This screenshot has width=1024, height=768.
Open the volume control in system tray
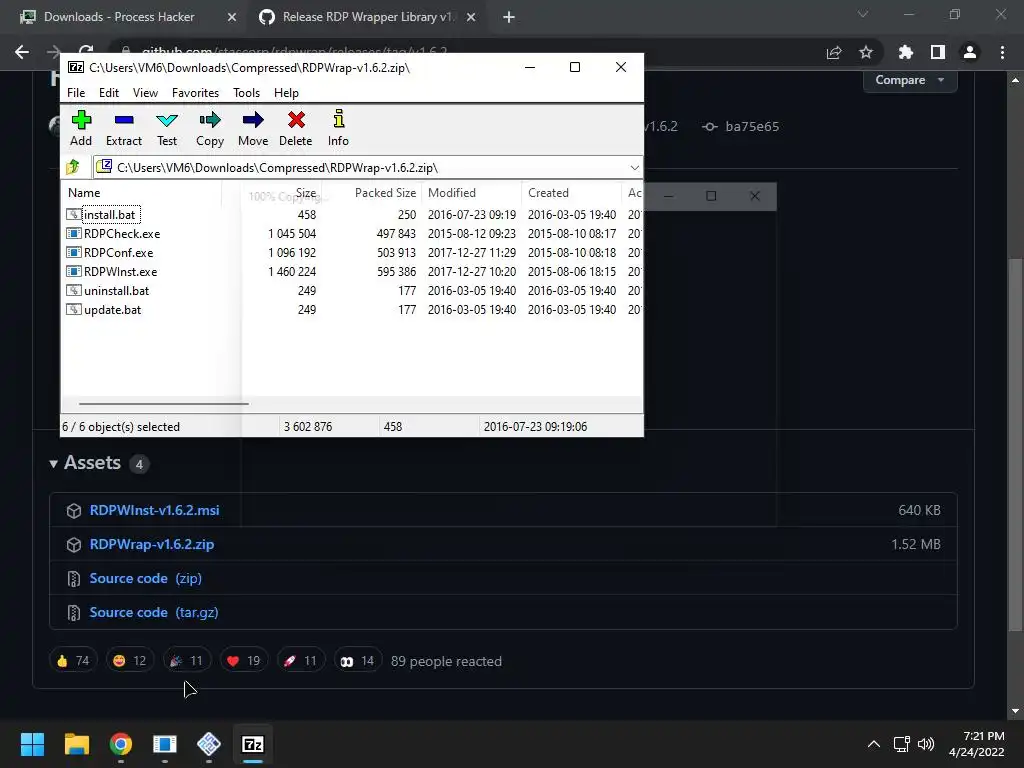(926, 744)
